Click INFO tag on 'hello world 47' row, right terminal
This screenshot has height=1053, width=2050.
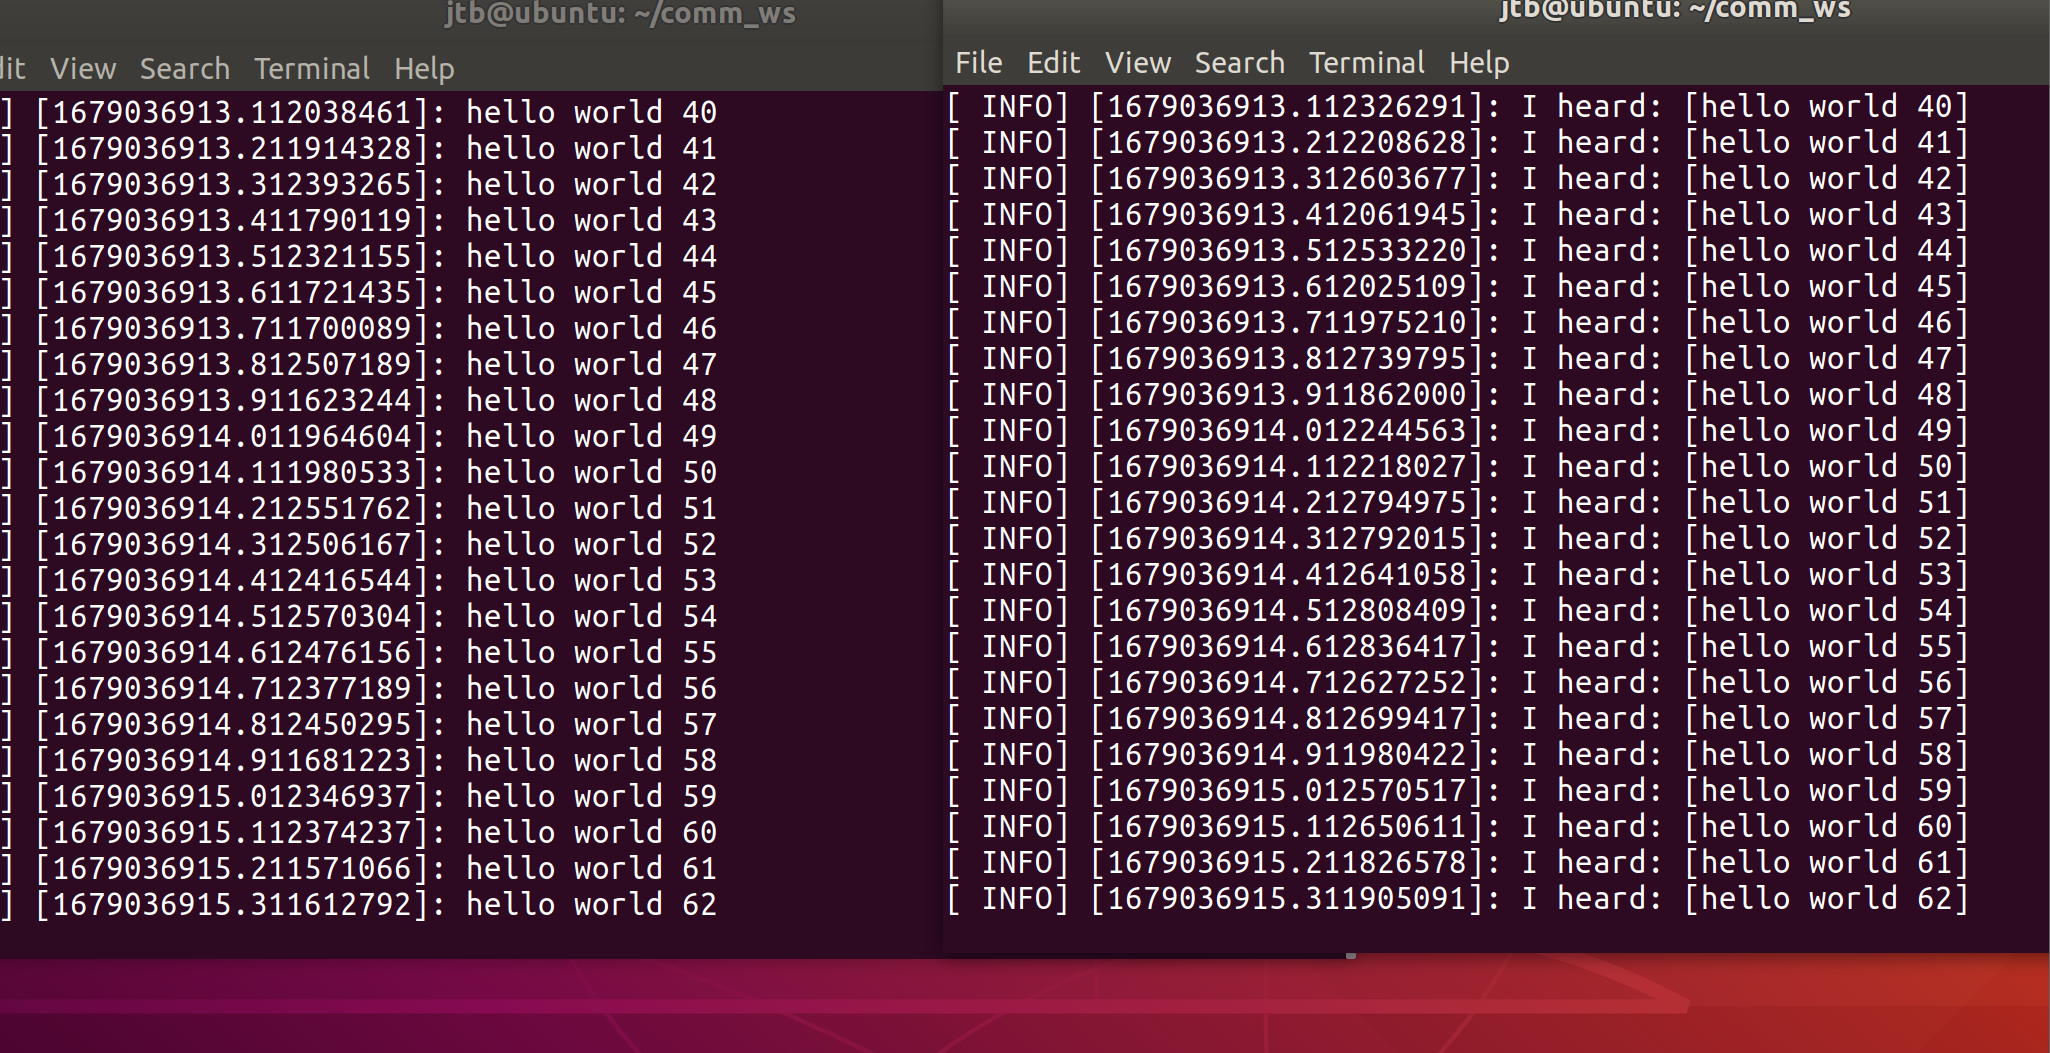1016,358
